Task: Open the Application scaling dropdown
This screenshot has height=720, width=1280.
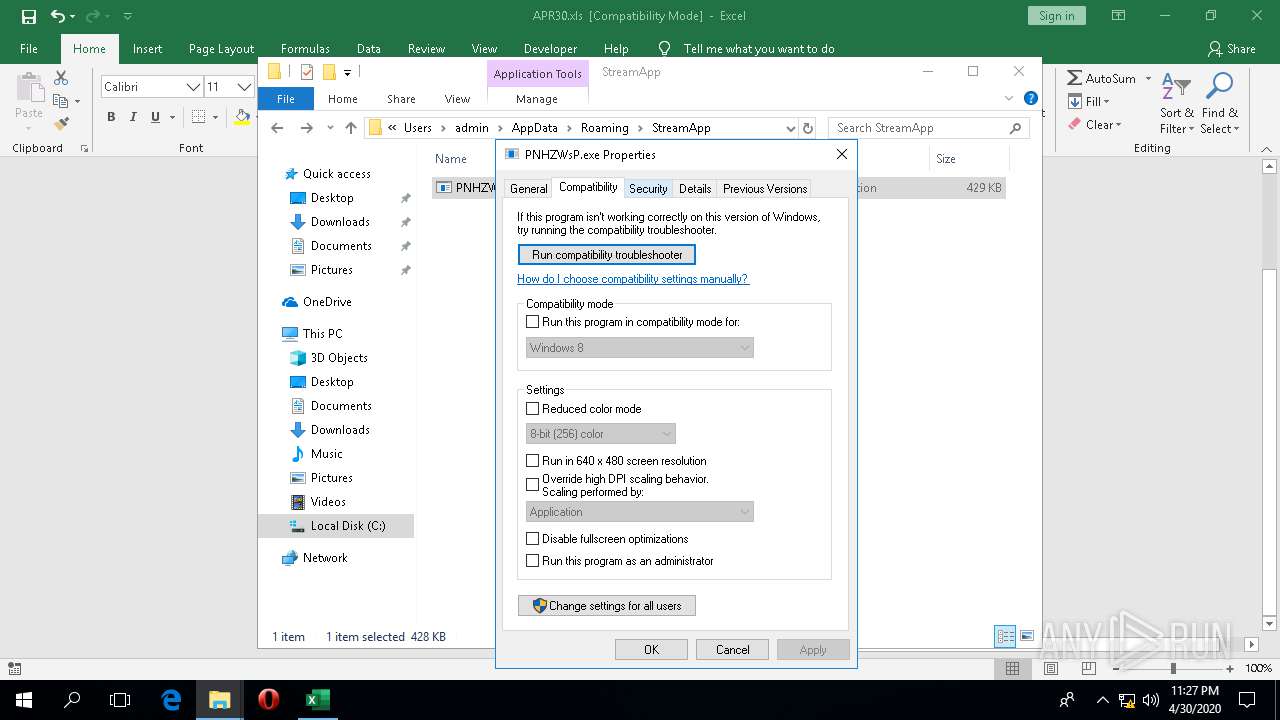Action: pos(640,512)
